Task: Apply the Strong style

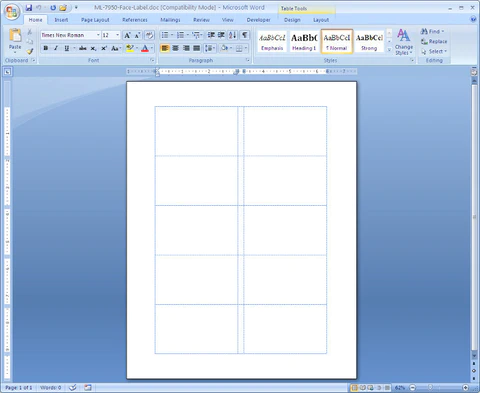Action: pos(369,42)
